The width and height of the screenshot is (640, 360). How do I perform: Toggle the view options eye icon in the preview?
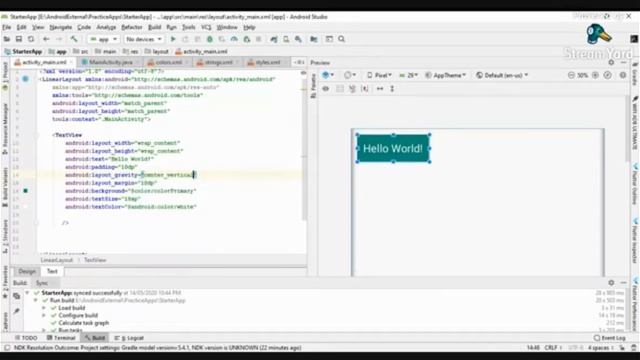point(326,89)
